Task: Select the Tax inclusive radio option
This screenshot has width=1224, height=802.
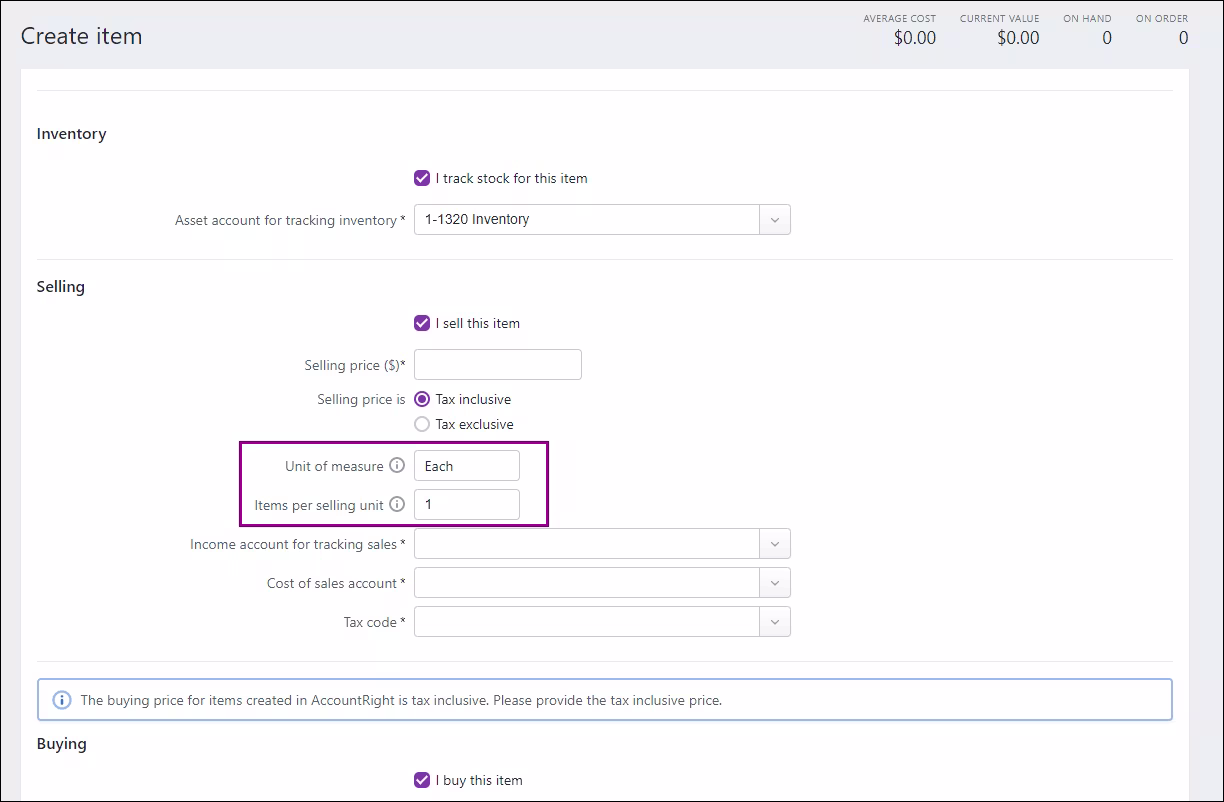Action: [x=422, y=399]
